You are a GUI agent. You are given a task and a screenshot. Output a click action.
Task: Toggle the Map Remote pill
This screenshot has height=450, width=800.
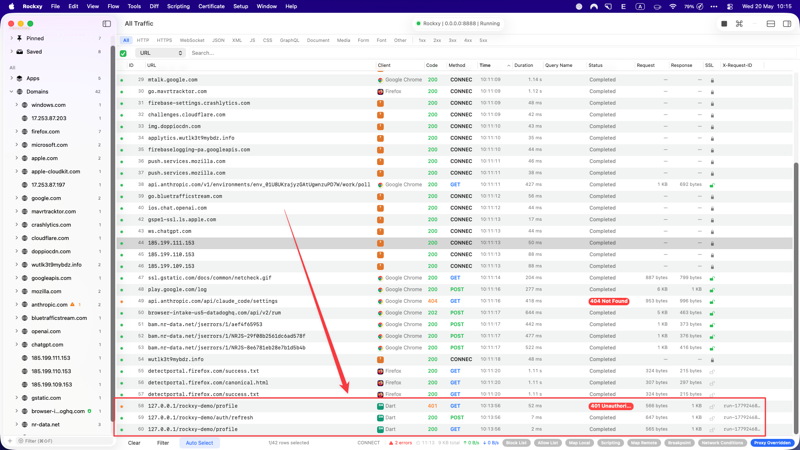[x=644, y=443]
